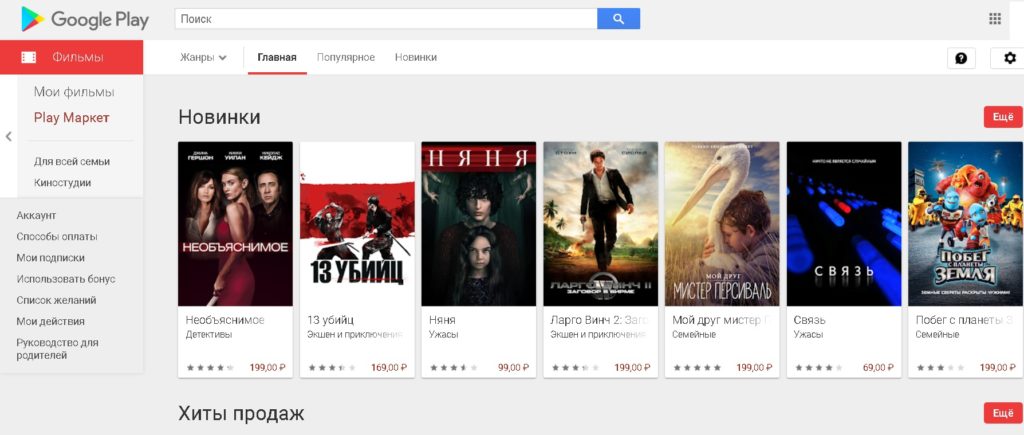Viewport: 1024px width, 435px height.
Task: Click the blue search magnifier button
Action: point(618,19)
